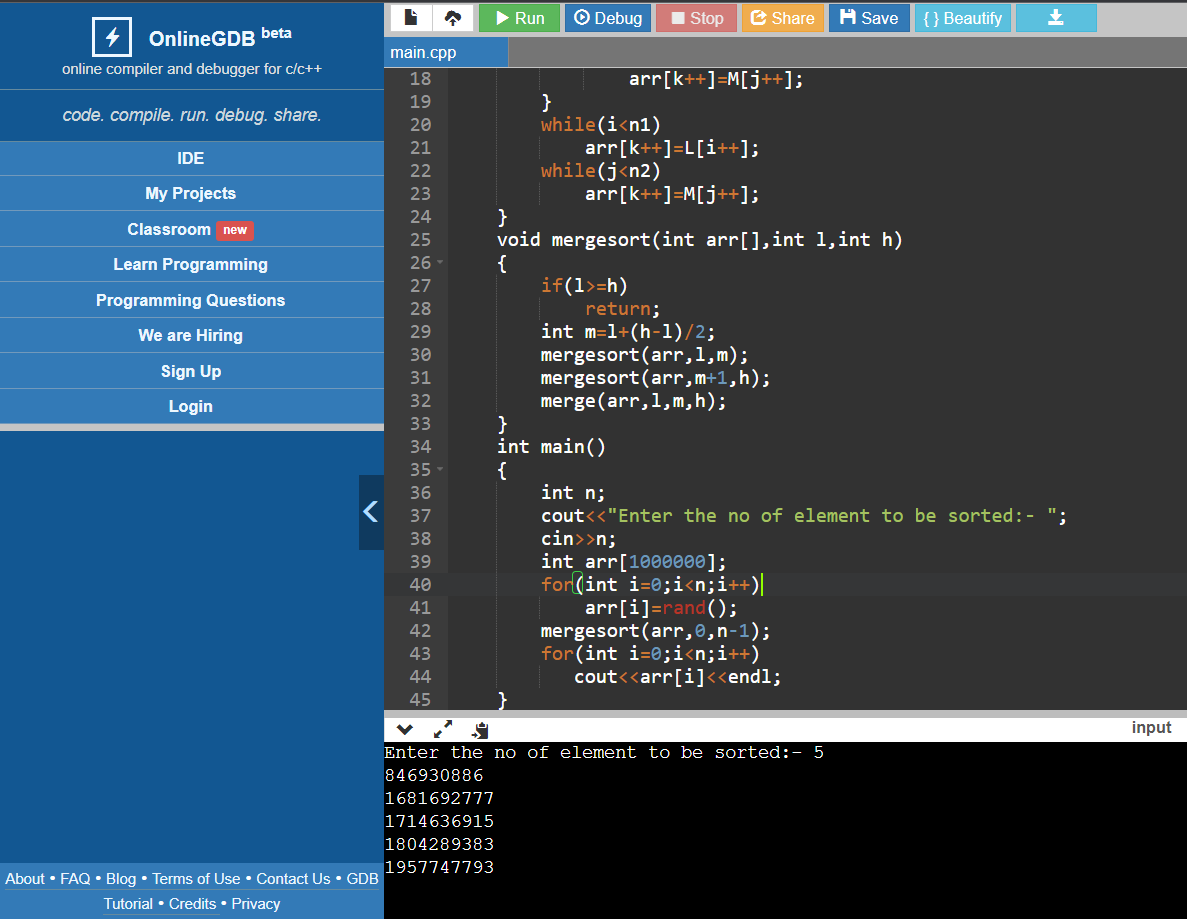
Task: Click the 'int m=l+(h-l)/2;' code line
Action: coord(628,332)
